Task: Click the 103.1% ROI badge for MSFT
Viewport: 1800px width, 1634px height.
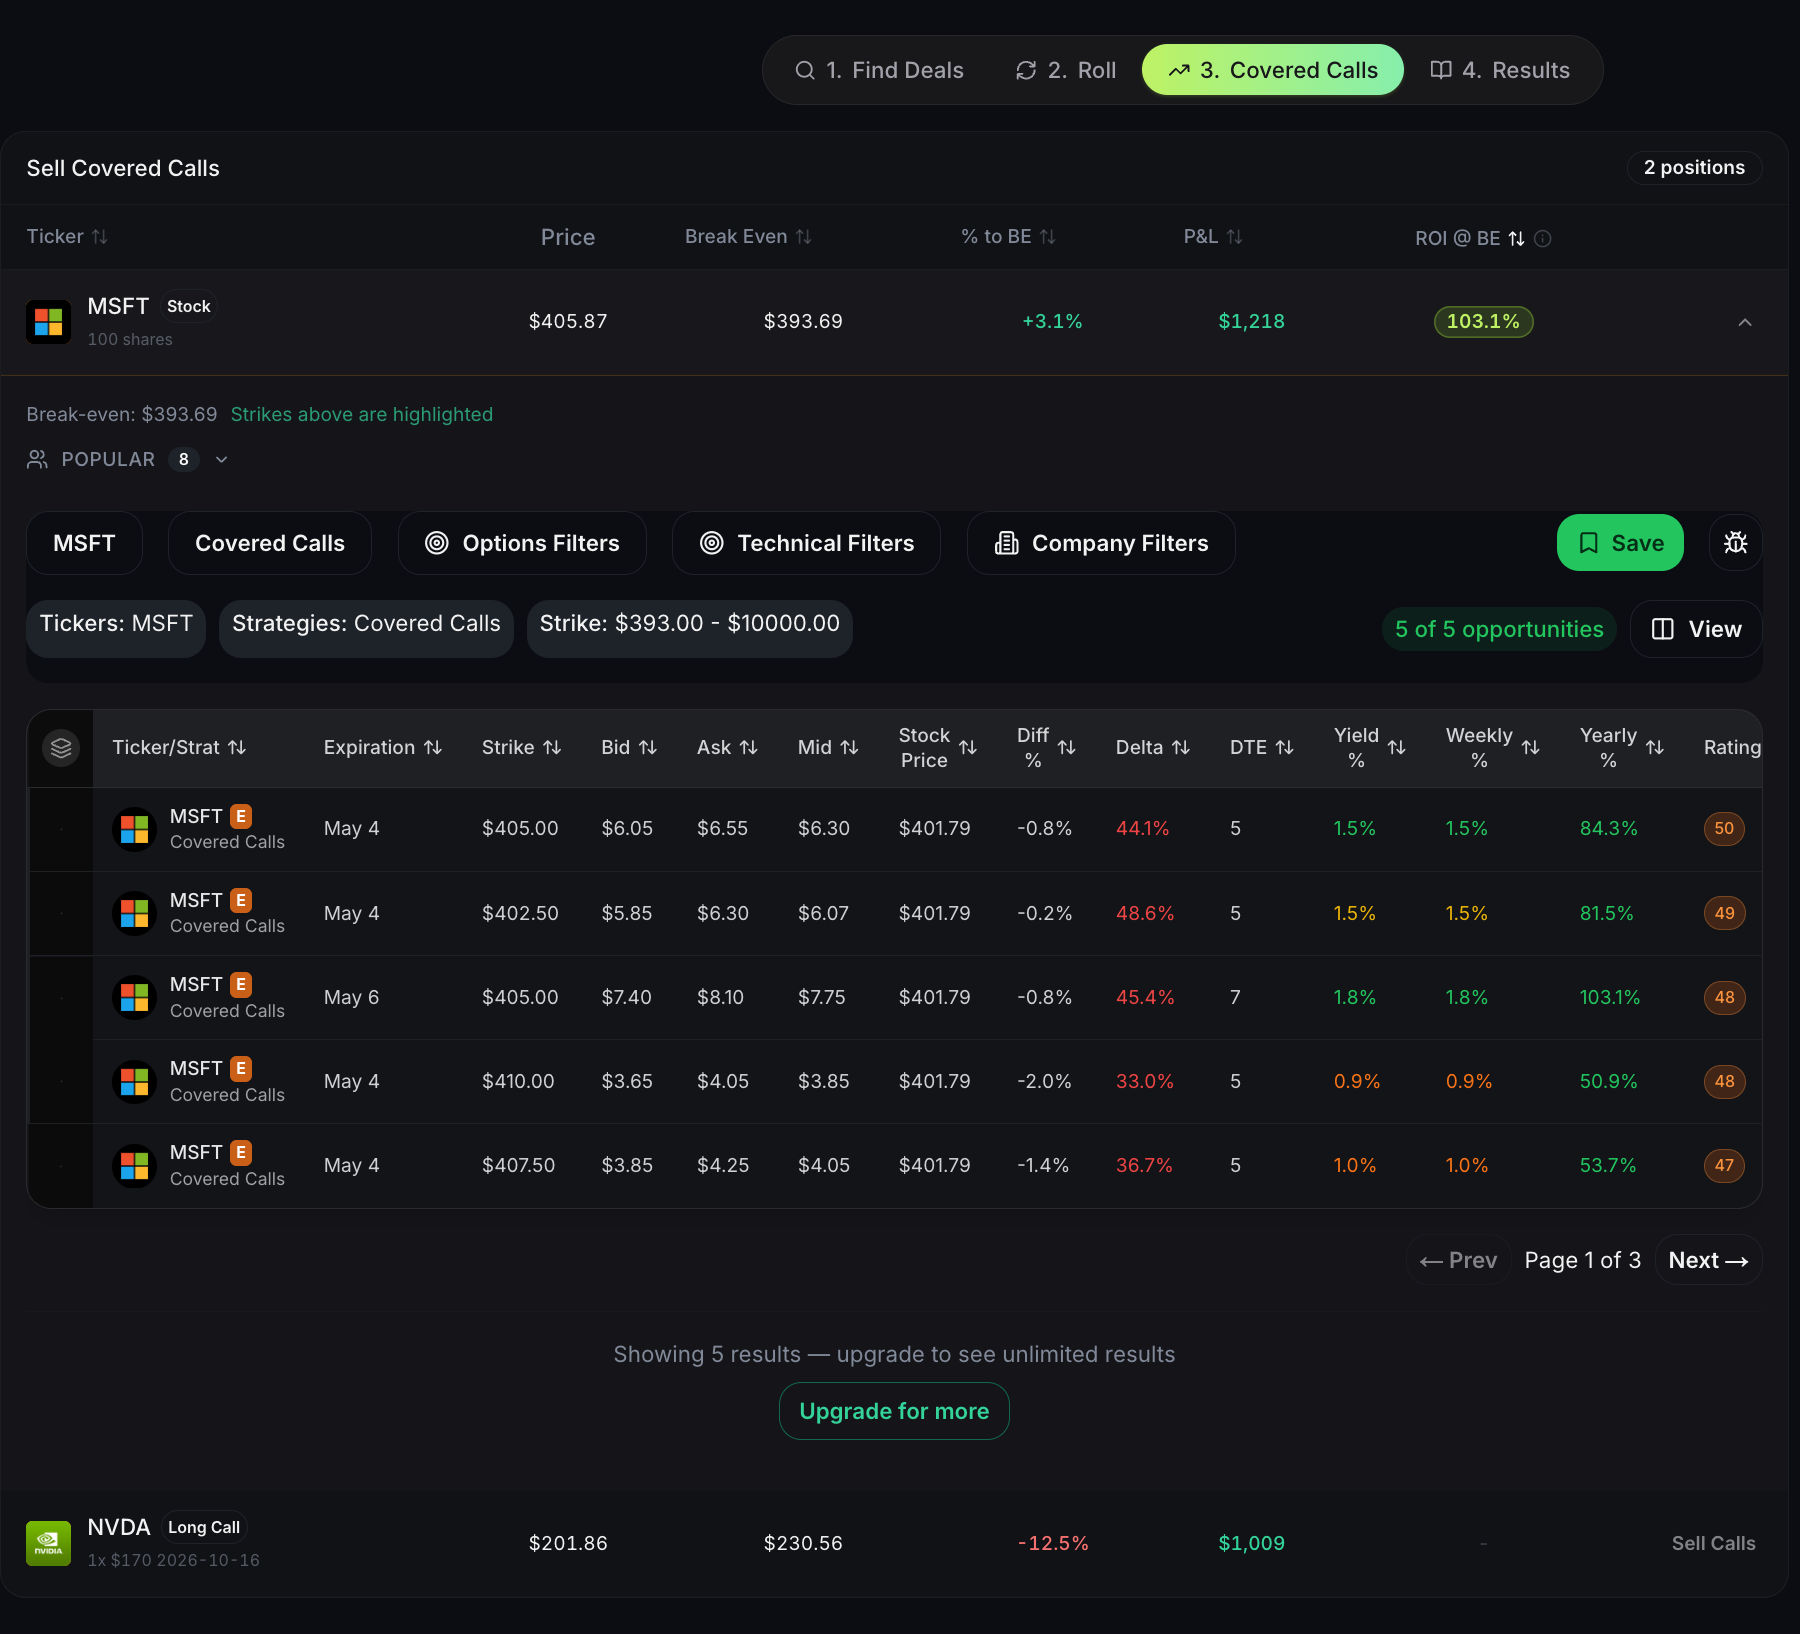Action: point(1483,321)
